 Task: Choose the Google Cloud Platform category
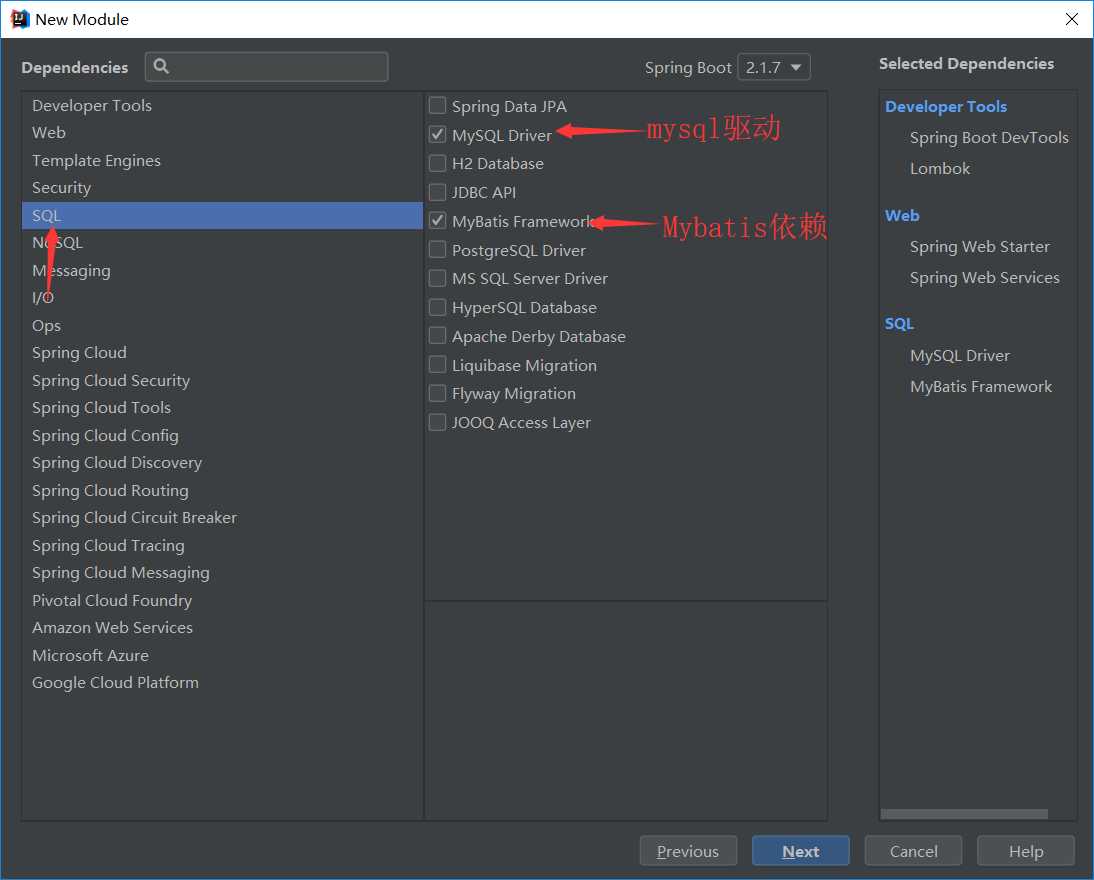[x=222, y=683]
